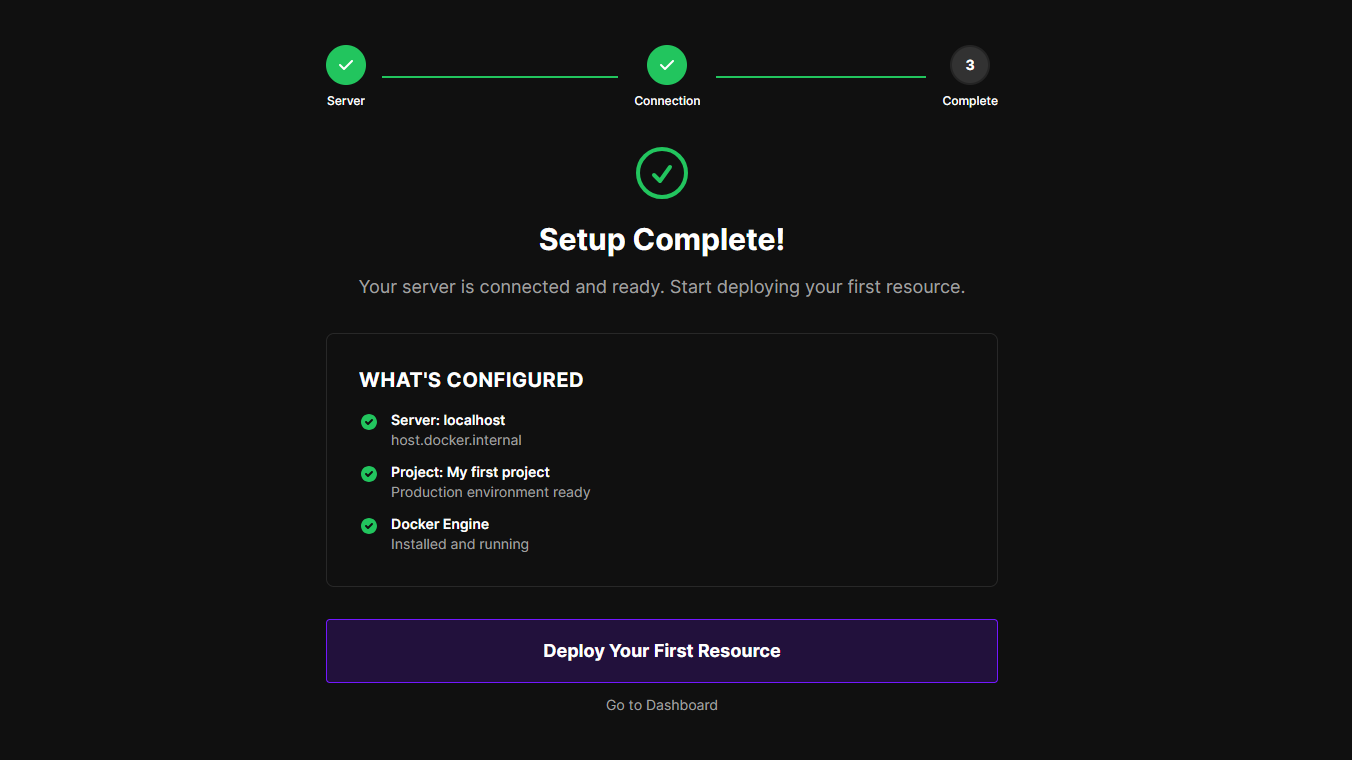The height and width of the screenshot is (760, 1352).
Task: Click progress line between Connection and Complete
Action: 821,77
